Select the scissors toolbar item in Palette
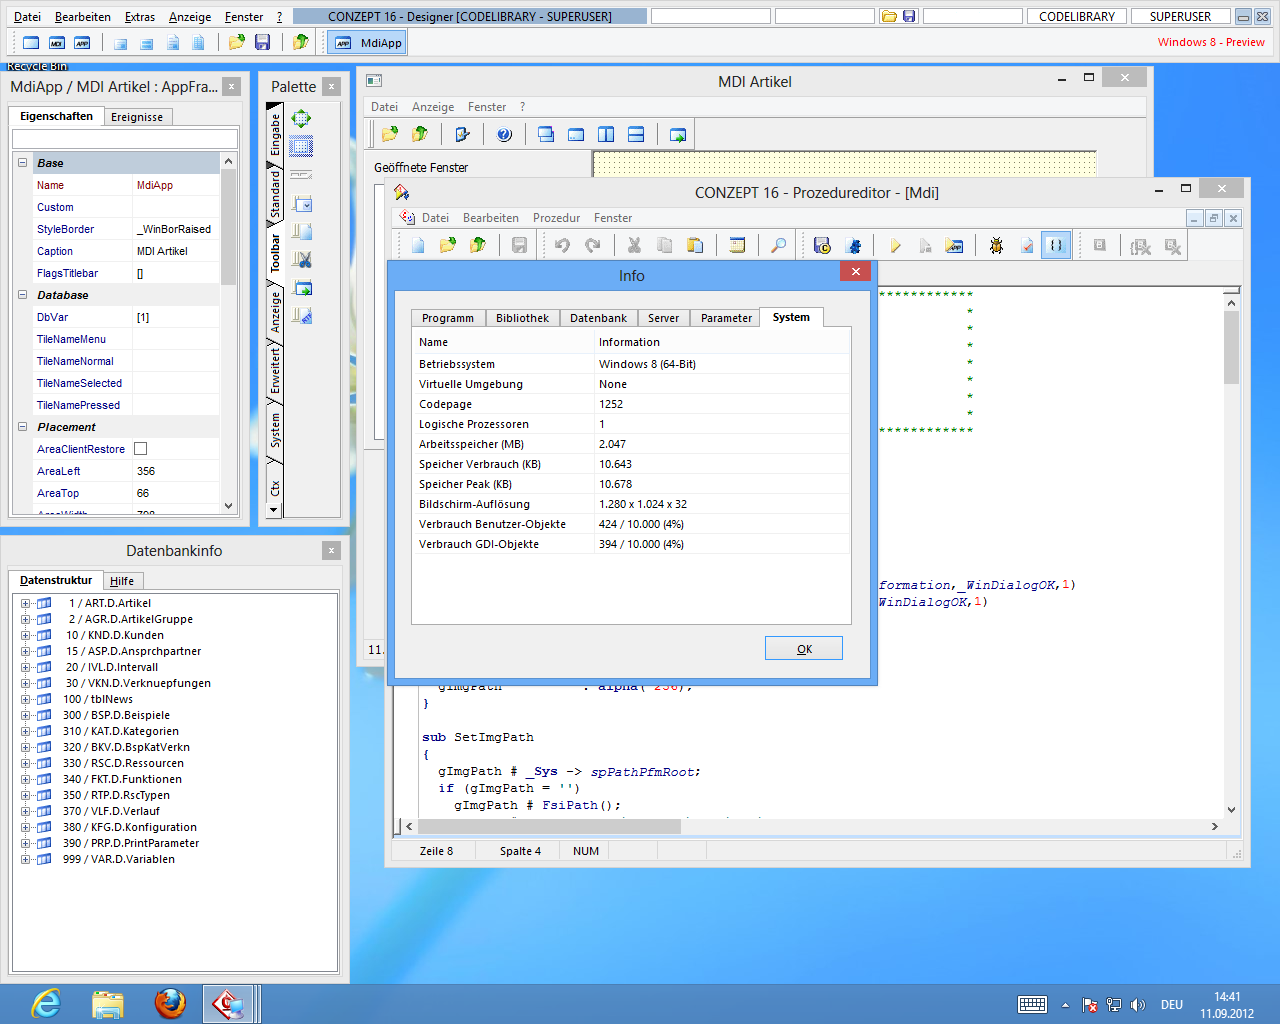Image resolution: width=1280 pixels, height=1024 pixels. pyautogui.click(x=301, y=259)
